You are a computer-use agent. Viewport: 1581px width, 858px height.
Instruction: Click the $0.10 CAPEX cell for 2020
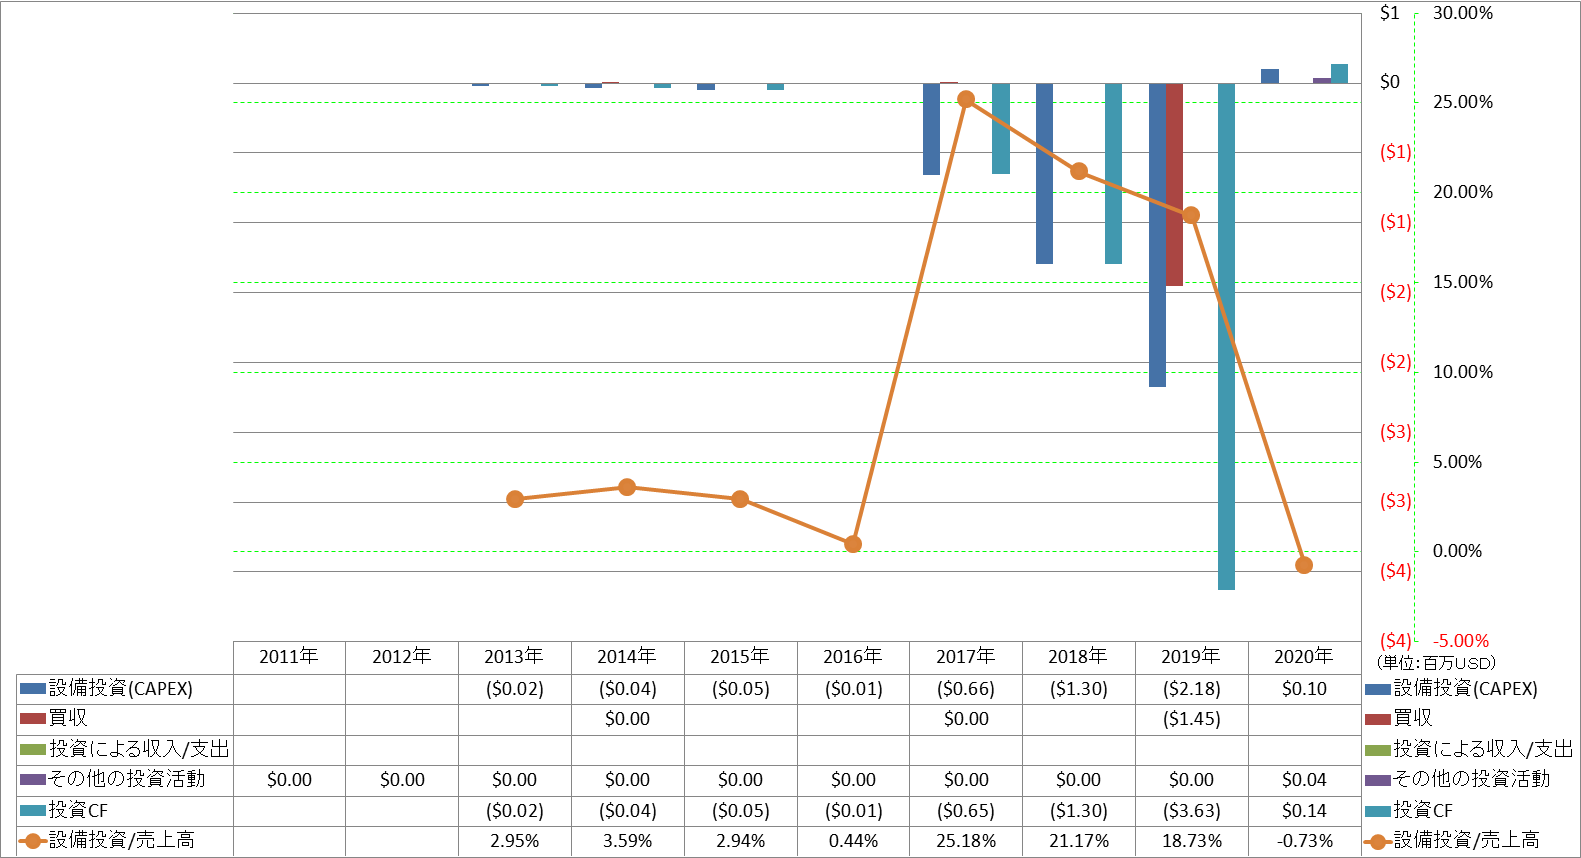[x=1304, y=689]
